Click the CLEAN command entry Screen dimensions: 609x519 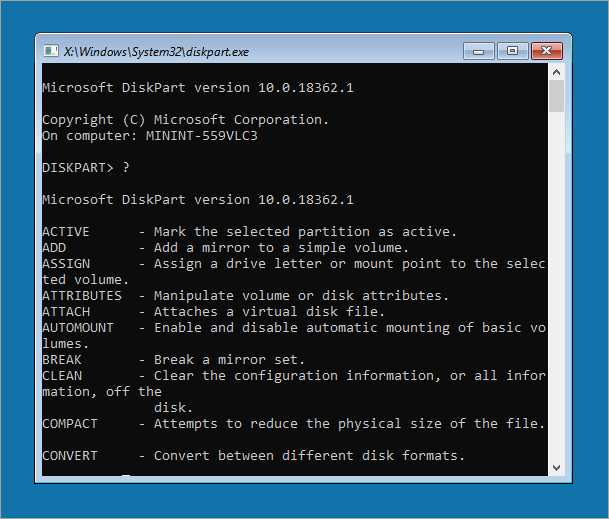tap(62, 376)
